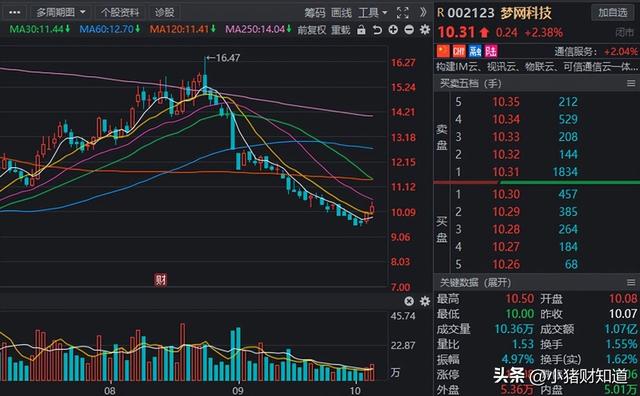Open the 诊股 tab
Viewport: 640px width, 396px height.
pyautogui.click(x=164, y=13)
